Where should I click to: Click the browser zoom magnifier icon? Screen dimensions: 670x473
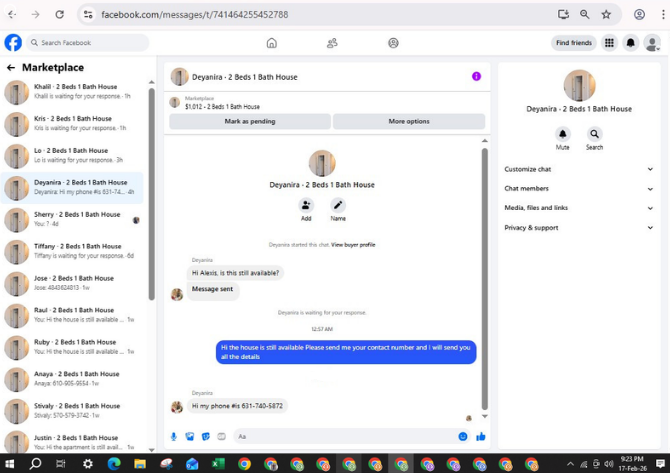585,15
